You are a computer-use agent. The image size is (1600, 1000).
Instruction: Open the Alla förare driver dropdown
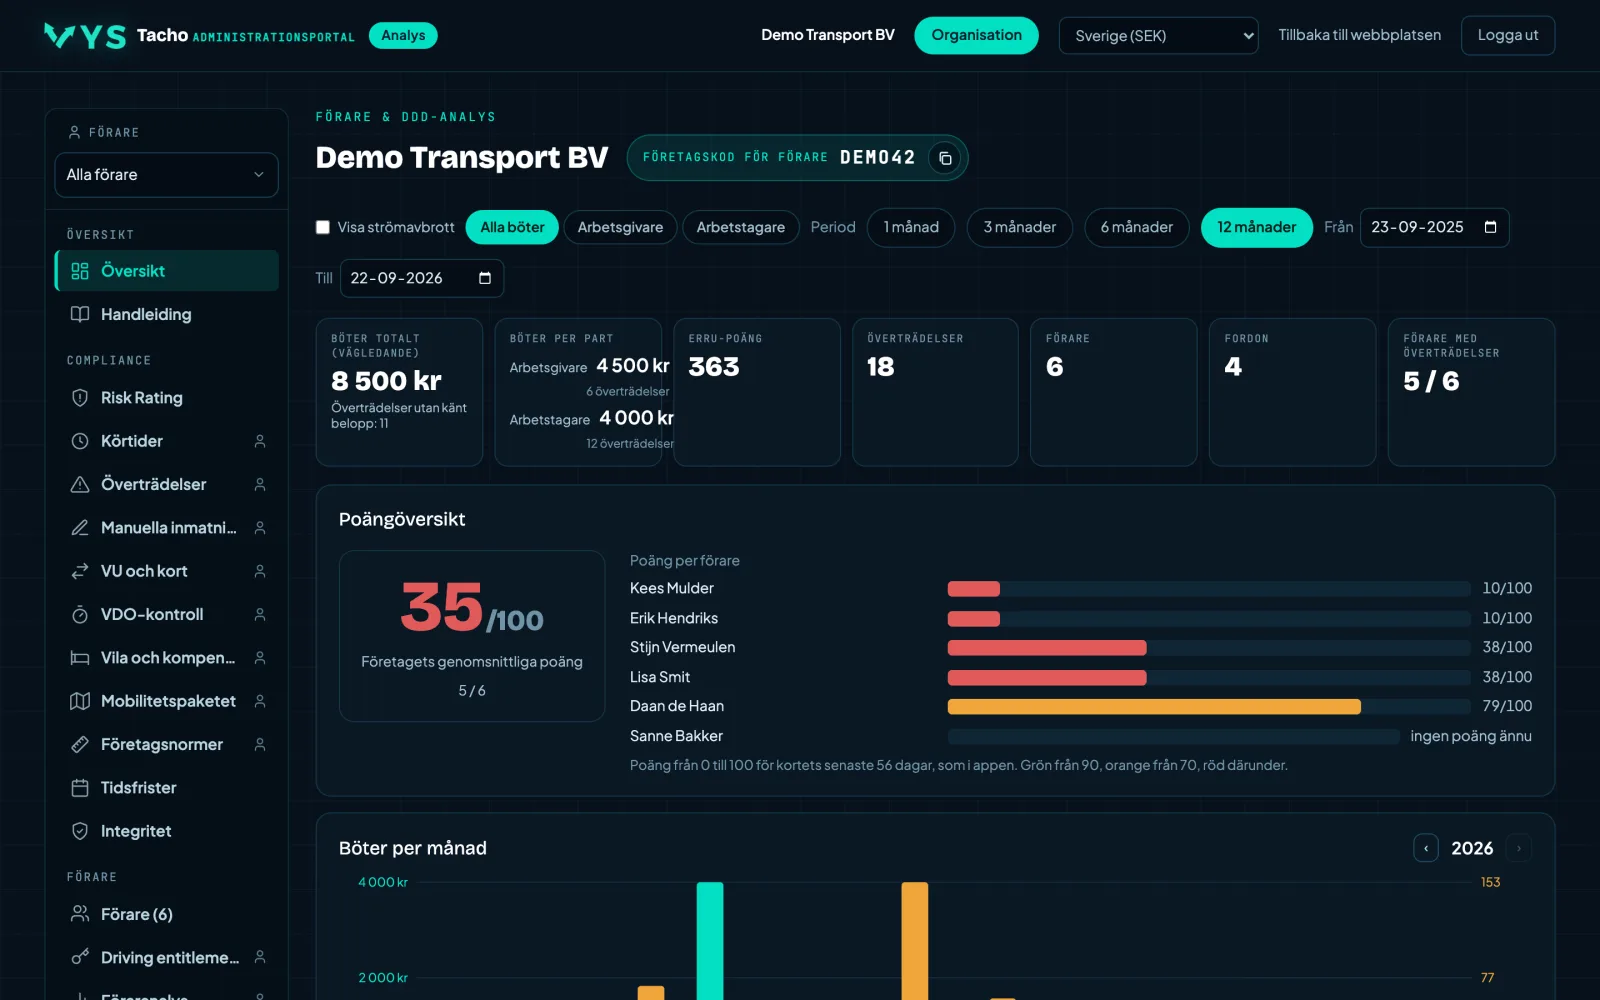166,175
